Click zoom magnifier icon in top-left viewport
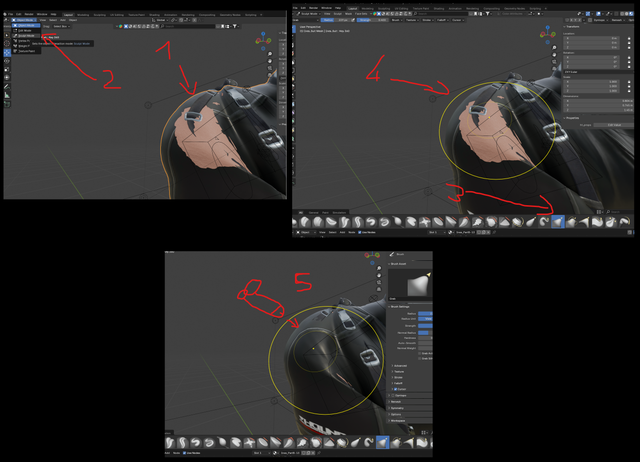This screenshot has height=462, width=640. 270,54
